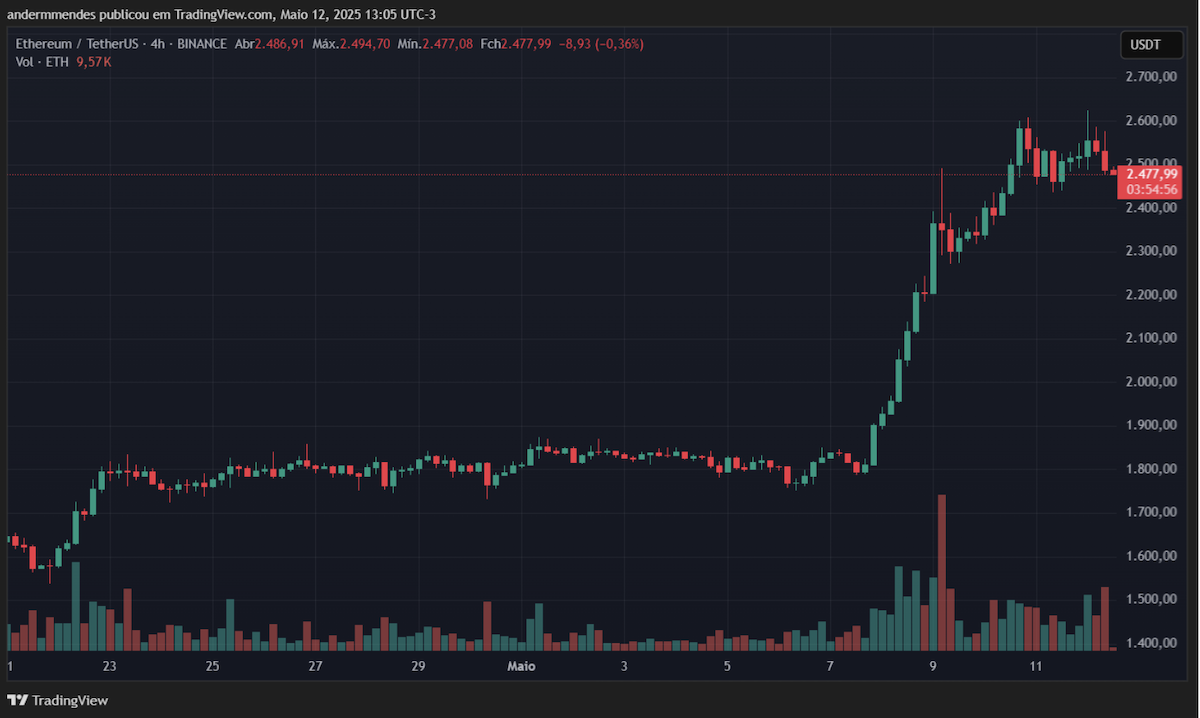Select the 4h interval label
Viewport: 1200px width, 718px height.
click(x=160, y=44)
